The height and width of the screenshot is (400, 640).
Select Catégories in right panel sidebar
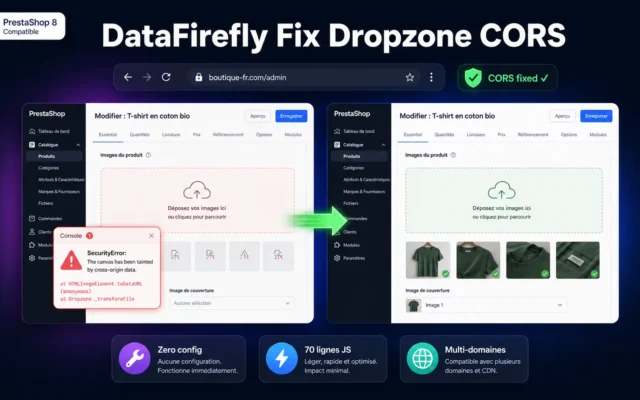tap(353, 168)
